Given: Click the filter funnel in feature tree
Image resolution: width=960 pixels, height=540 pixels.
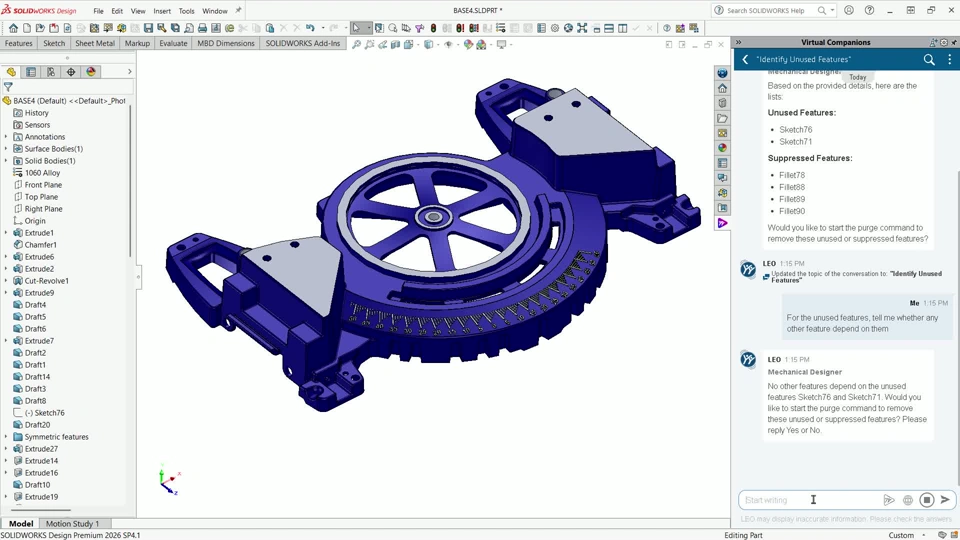Looking at the screenshot, I should pos(8,87).
